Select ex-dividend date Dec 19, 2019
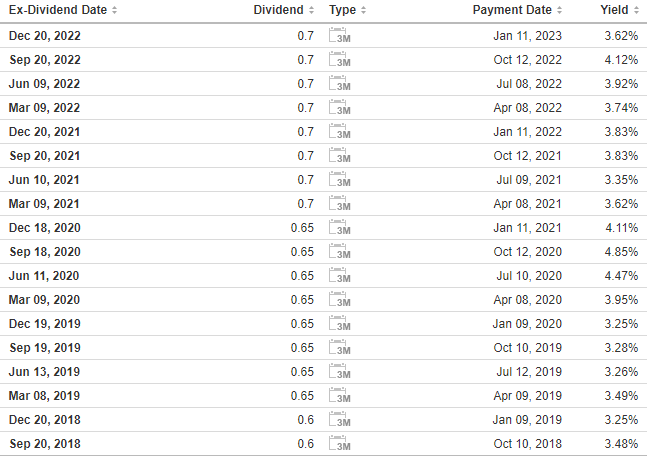This screenshot has height=456, width=647. click(x=45, y=324)
